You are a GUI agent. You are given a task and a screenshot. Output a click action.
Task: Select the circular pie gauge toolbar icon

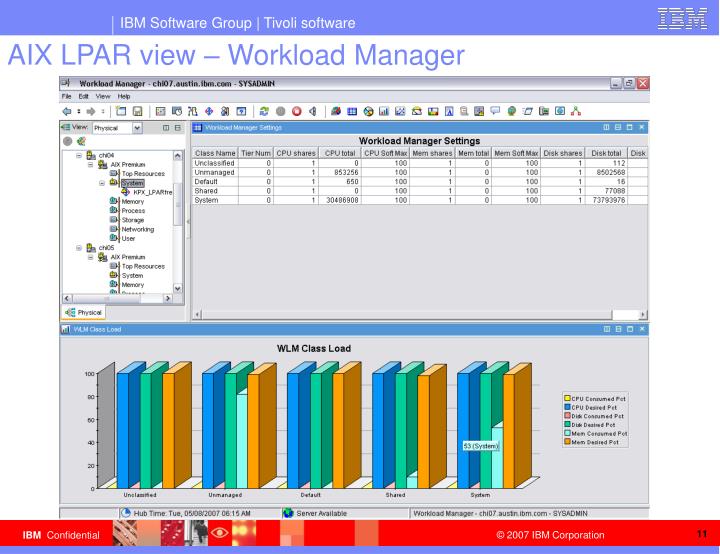coord(368,111)
